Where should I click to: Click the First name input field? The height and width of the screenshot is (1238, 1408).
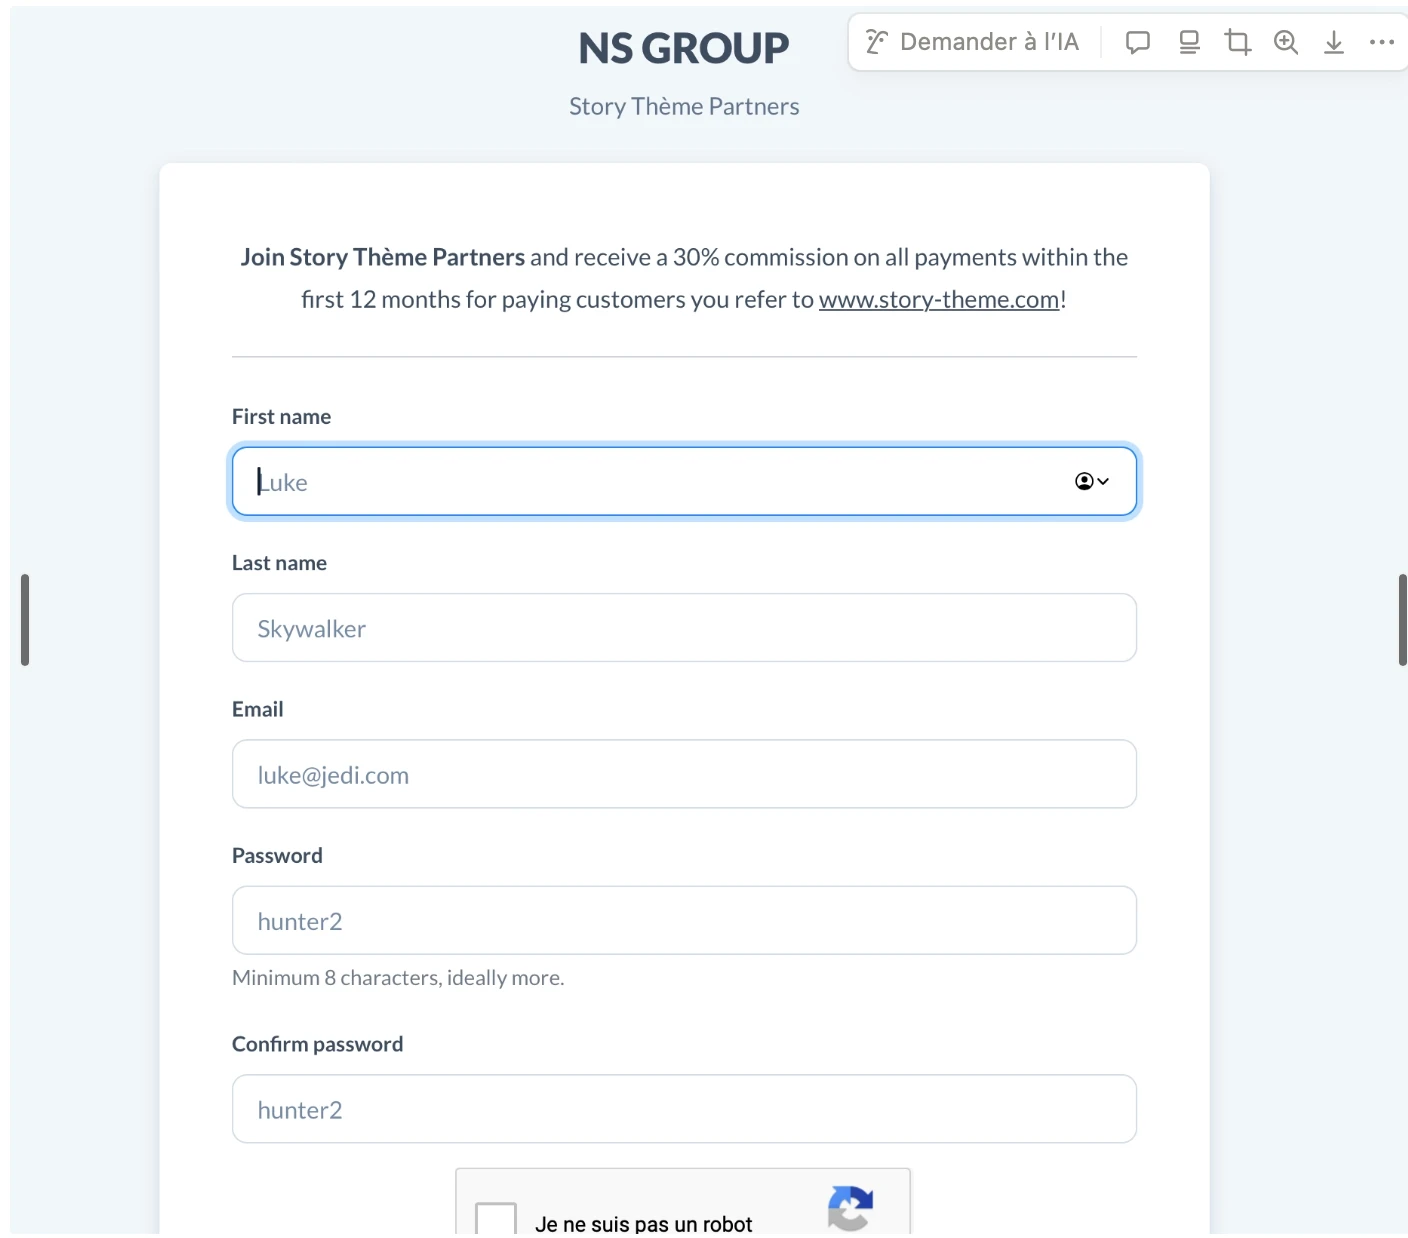coord(650,482)
